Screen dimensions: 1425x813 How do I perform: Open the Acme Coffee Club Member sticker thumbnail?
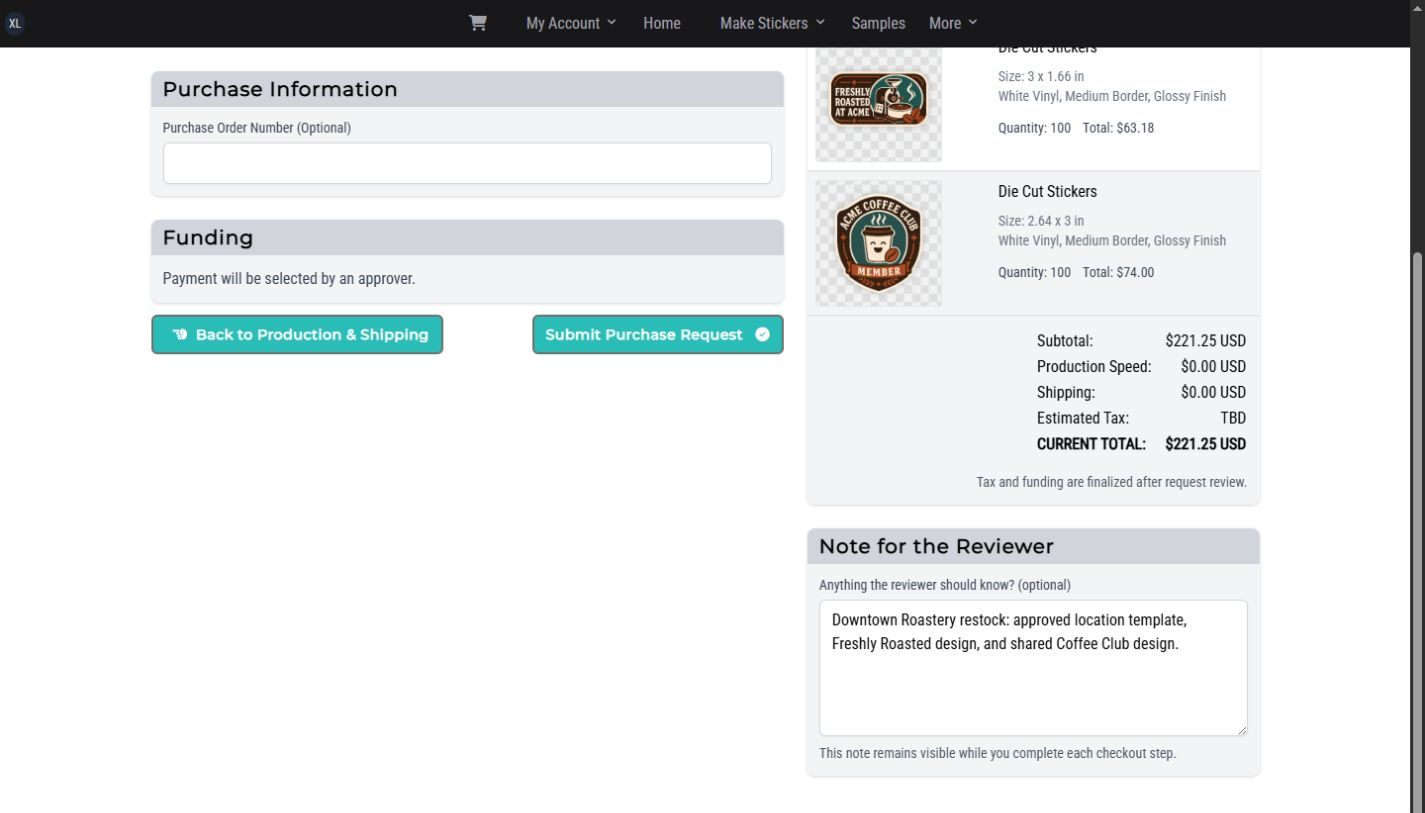[878, 243]
